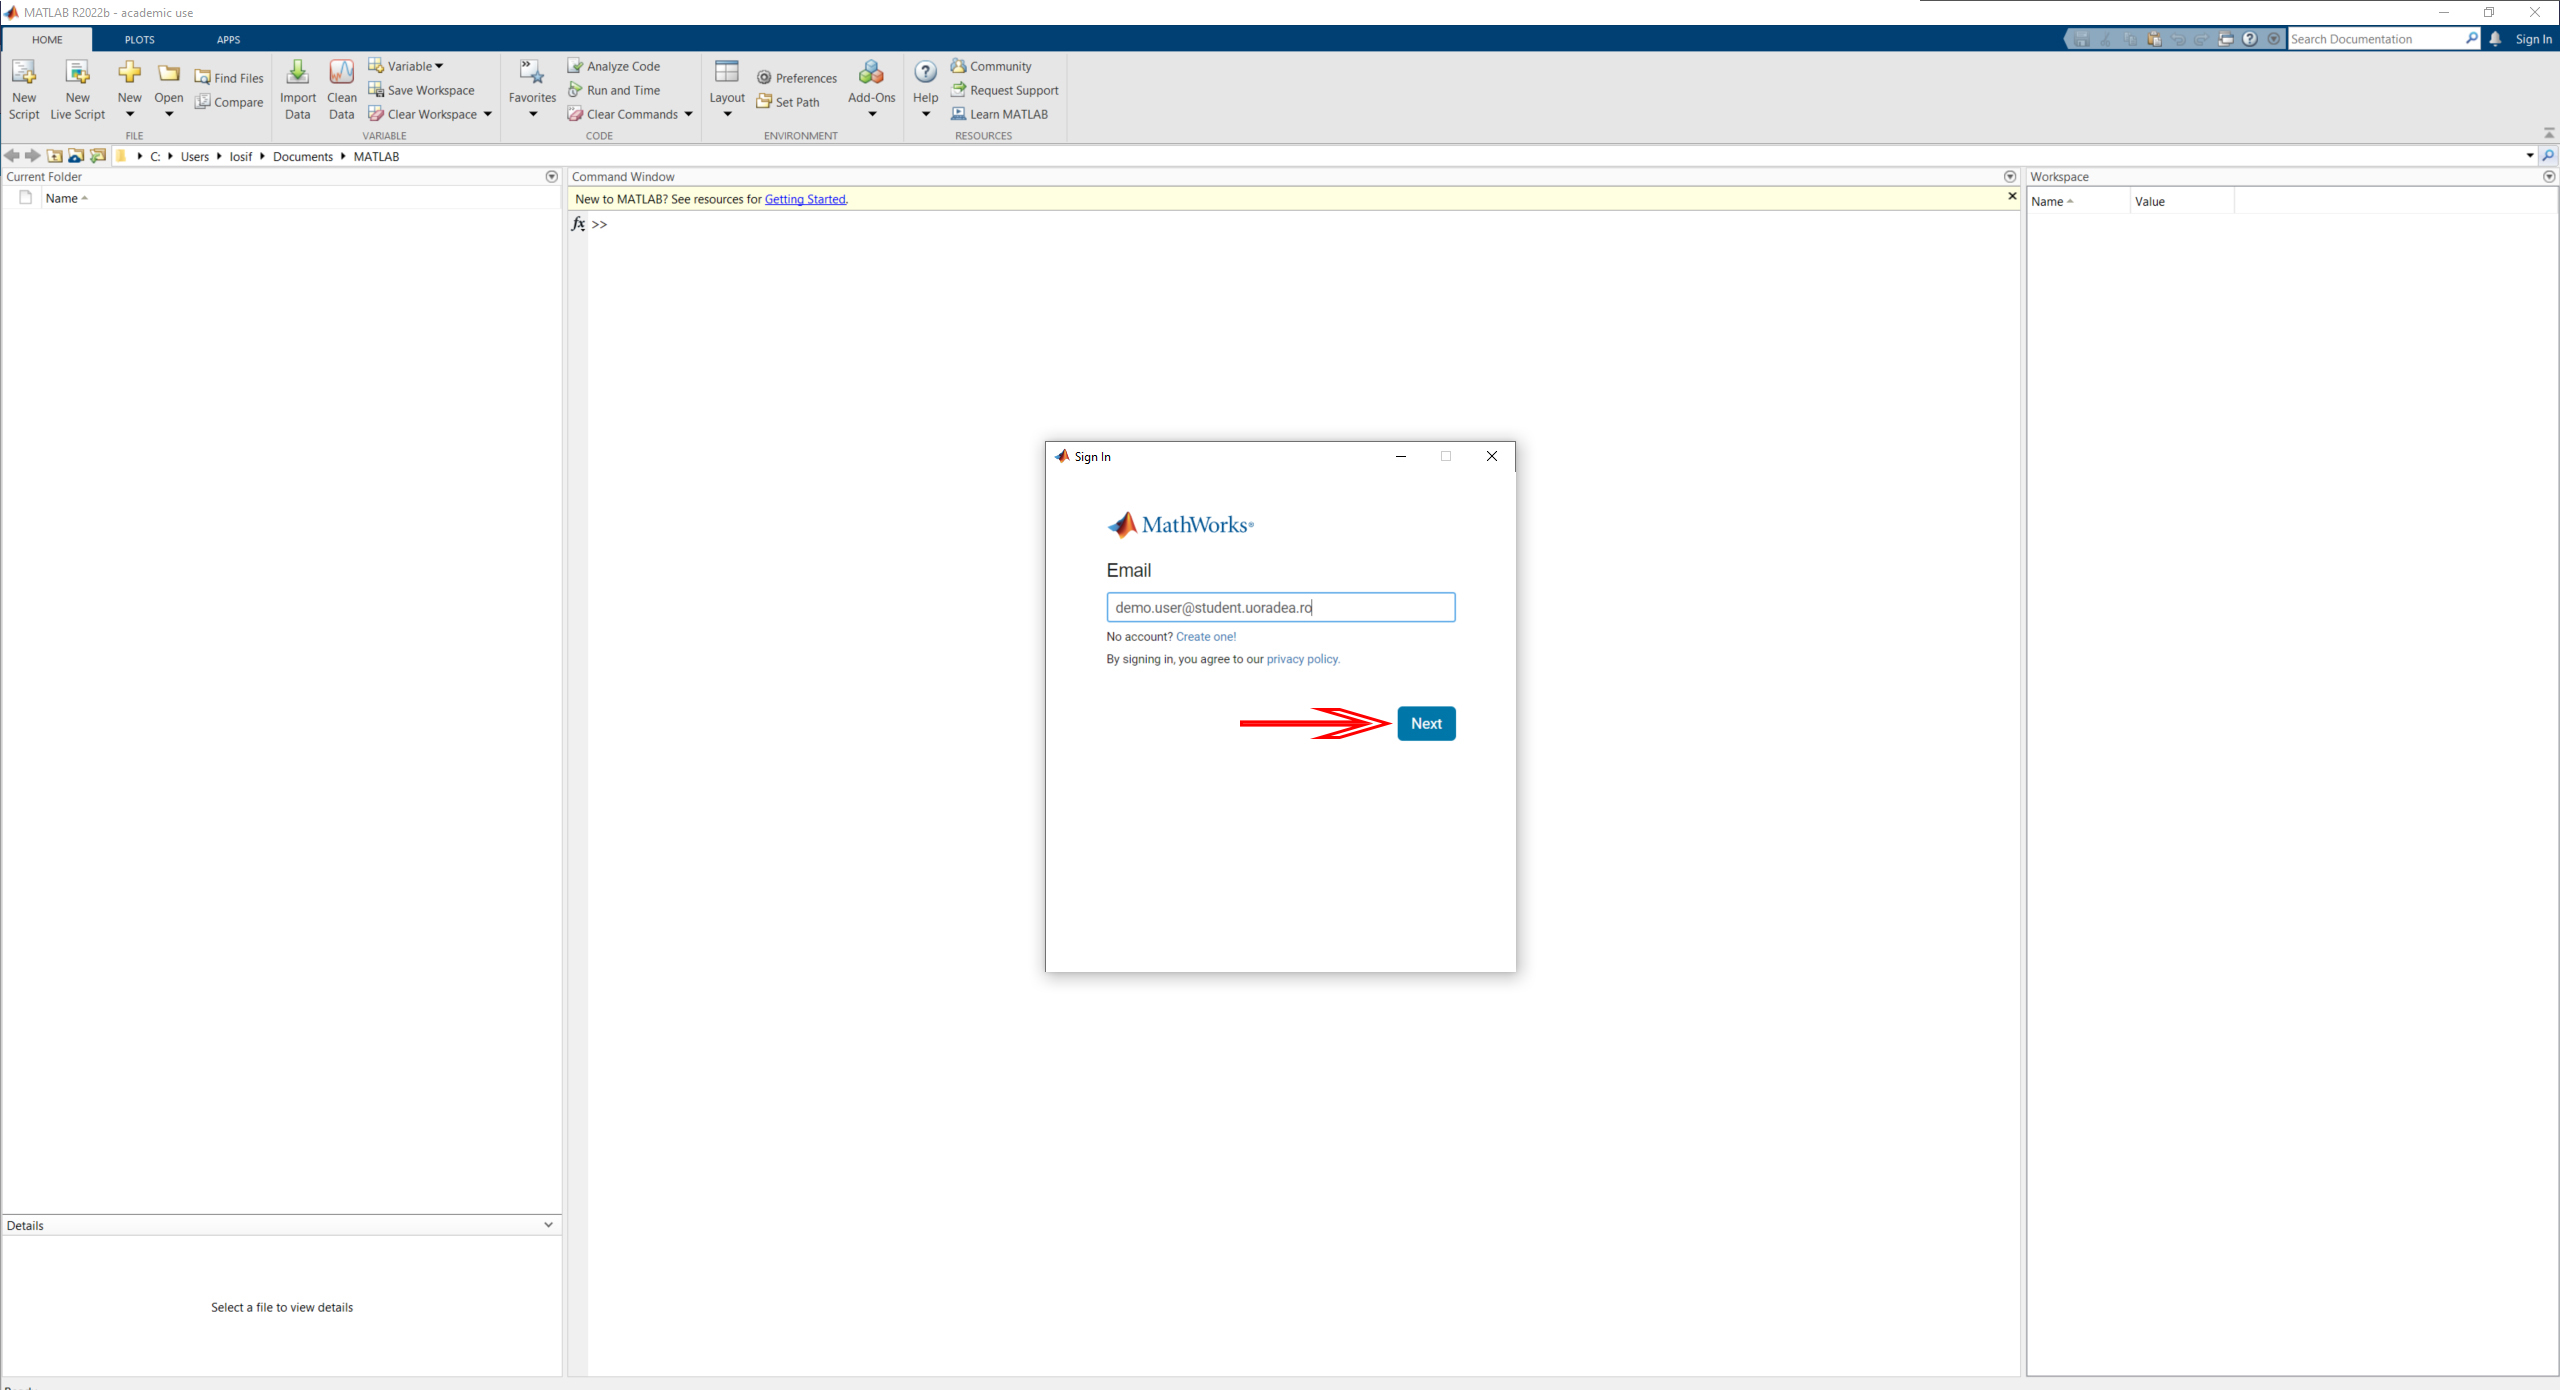Switch to the PLOTS tab

[139, 40]
